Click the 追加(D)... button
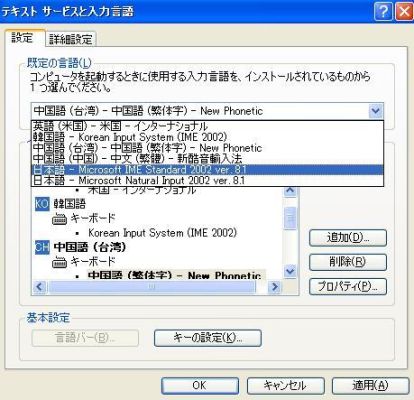Viewport: 414px width, 400px height. 348,238
